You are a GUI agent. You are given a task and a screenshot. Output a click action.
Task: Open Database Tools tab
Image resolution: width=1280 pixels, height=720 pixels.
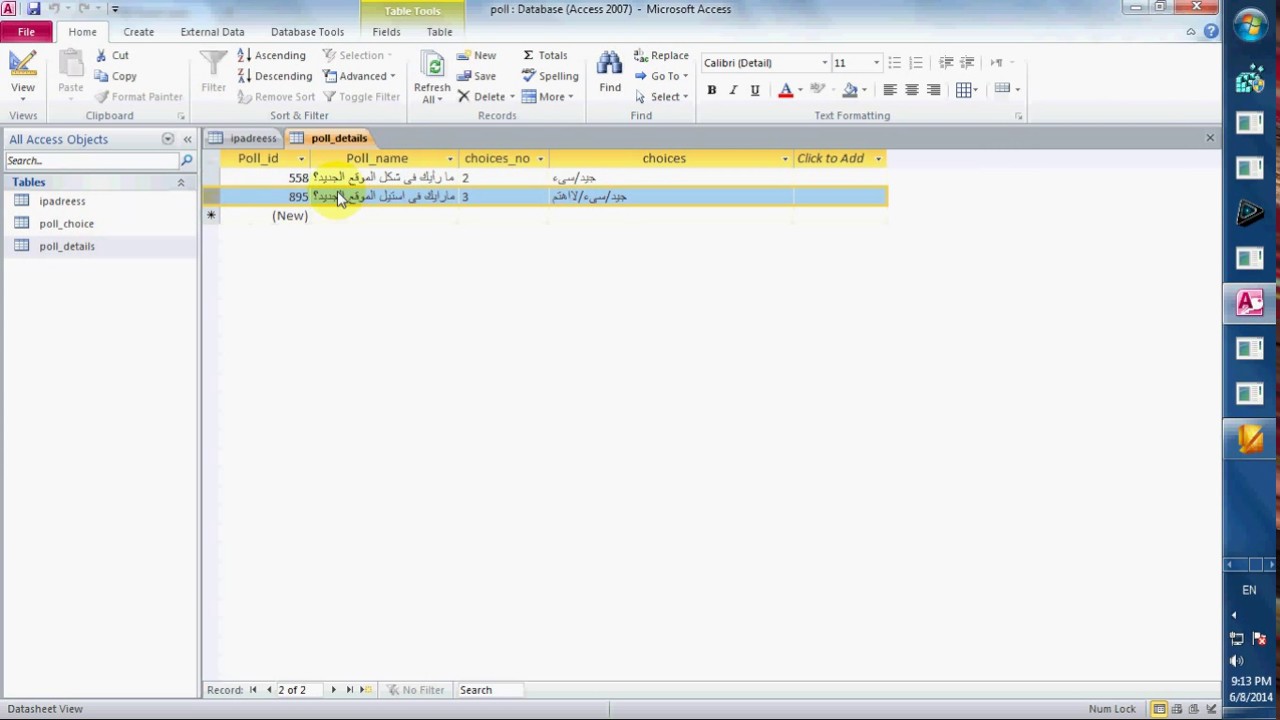coord(307,32)
